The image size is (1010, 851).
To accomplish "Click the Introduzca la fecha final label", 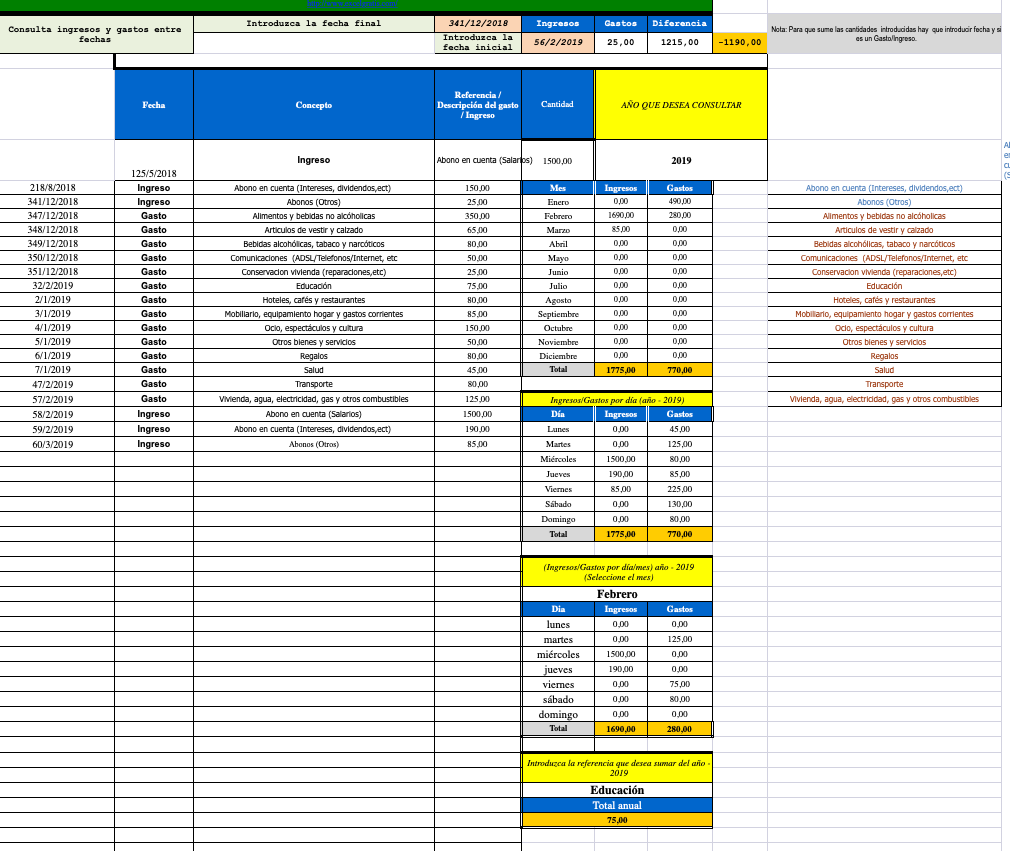I will coord(314,23).
